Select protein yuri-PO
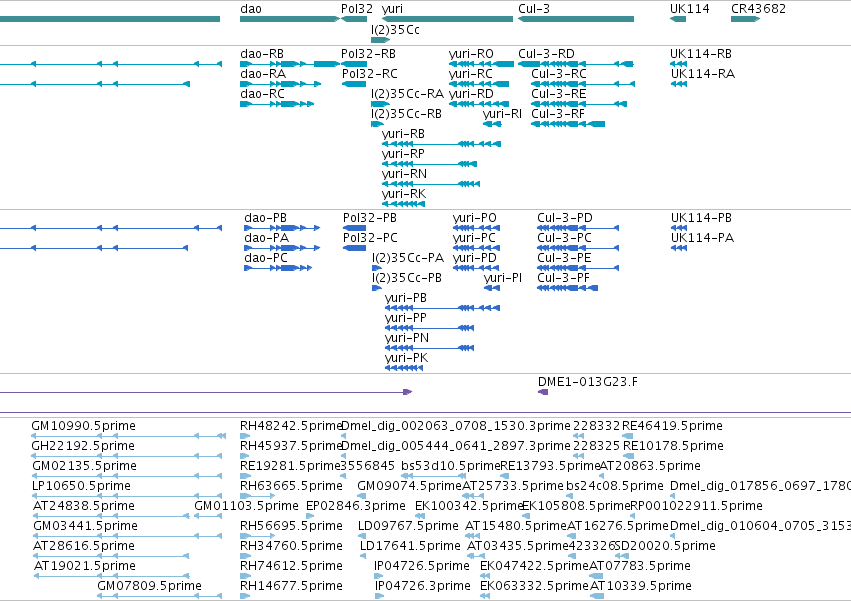The height and width of the screenshot is (601, 851). pyautogui.click(x=477, y=228)
